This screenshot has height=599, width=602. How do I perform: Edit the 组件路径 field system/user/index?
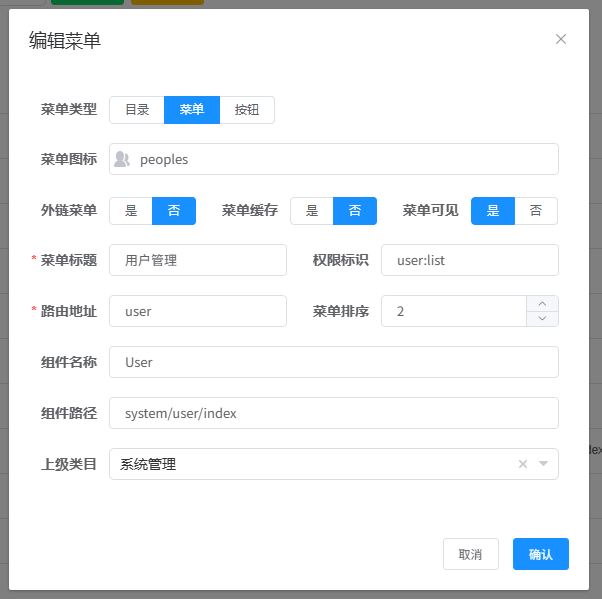(x=334, y=413)
